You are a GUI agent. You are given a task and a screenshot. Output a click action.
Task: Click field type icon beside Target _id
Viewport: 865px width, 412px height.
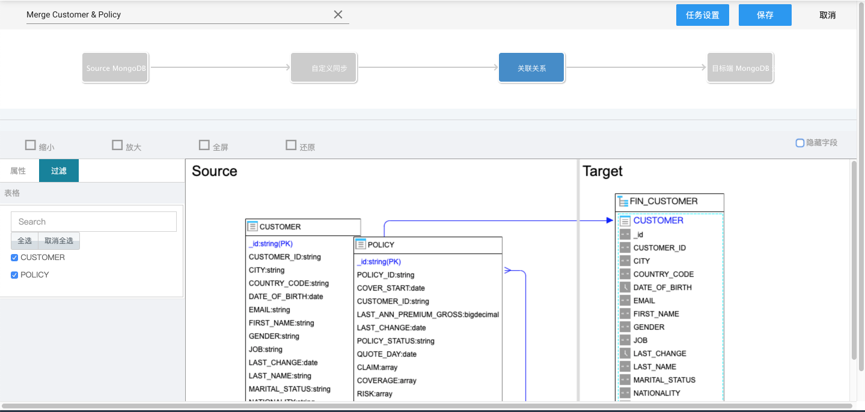pos(625,234)
